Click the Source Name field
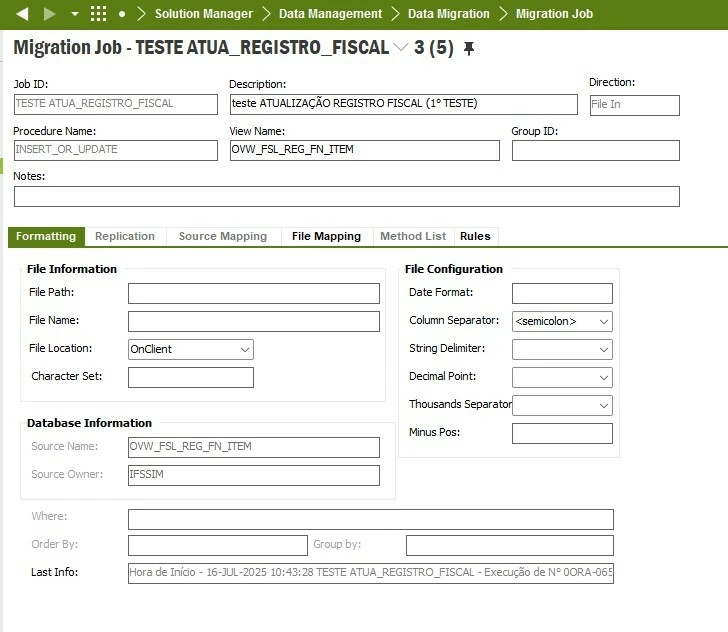The width and height of the screenshot is (728, 632). (254, 447)
